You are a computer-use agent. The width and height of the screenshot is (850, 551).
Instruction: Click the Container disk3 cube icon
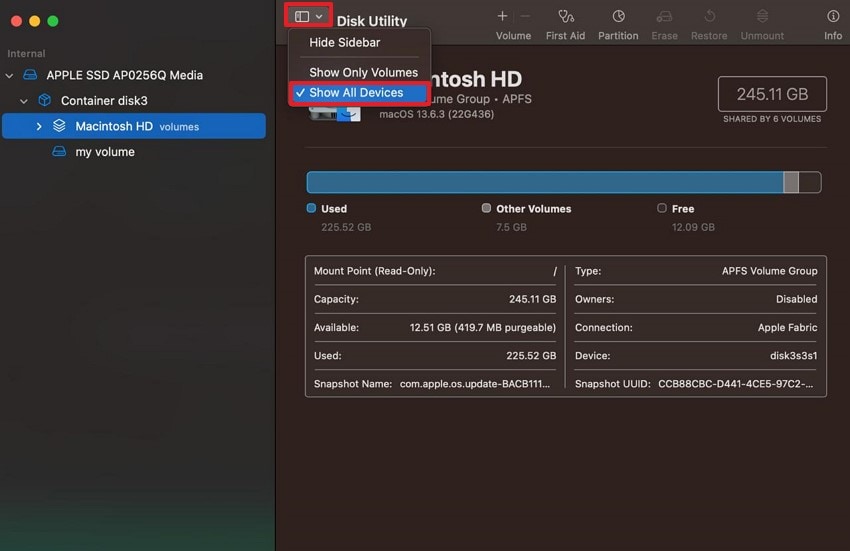coord(44,100)
